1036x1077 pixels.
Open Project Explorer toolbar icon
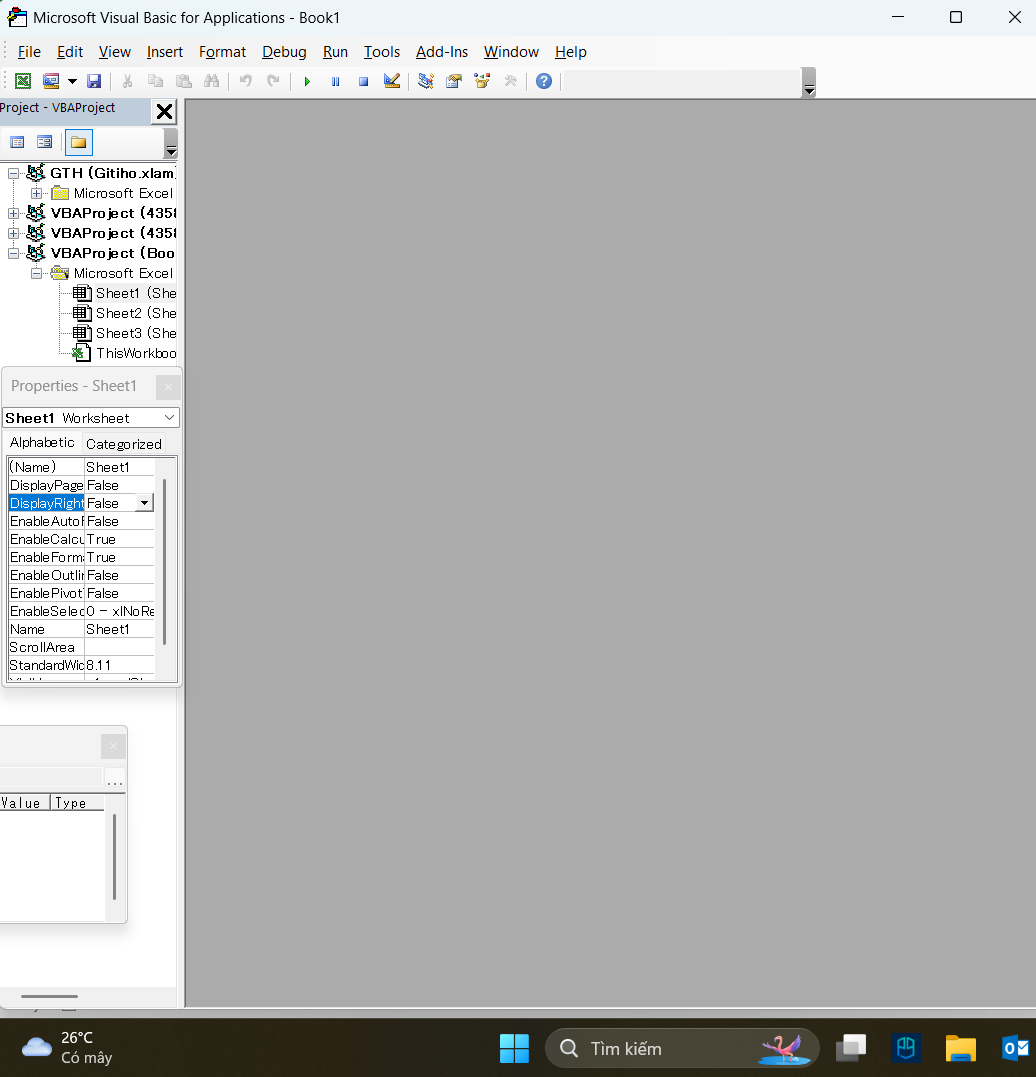point(426,81)
